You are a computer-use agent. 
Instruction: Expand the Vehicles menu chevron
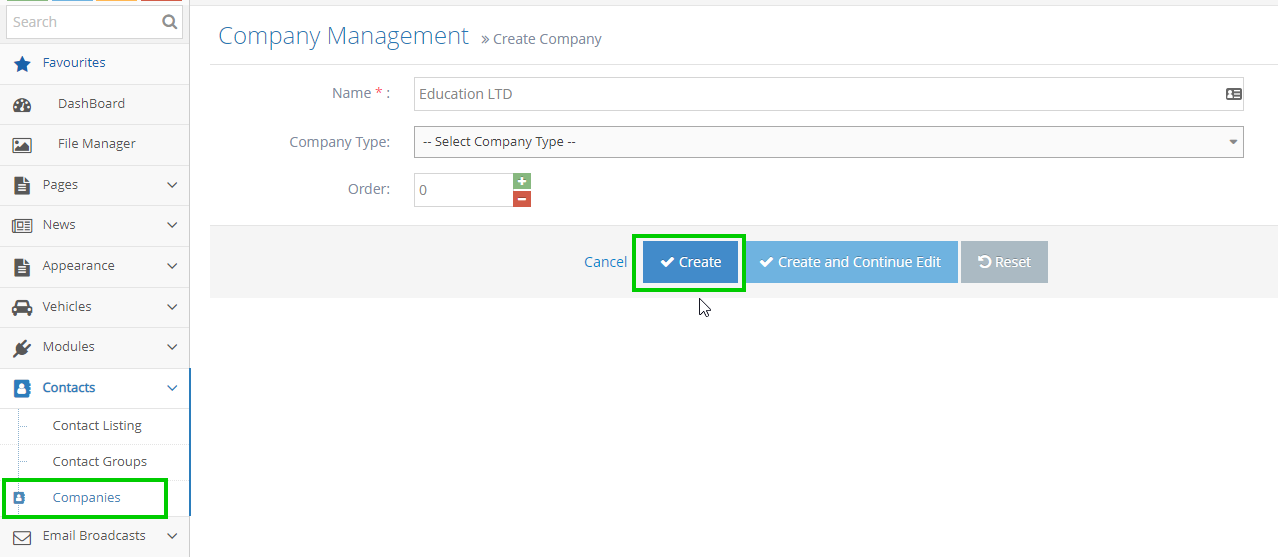point(172,307)
